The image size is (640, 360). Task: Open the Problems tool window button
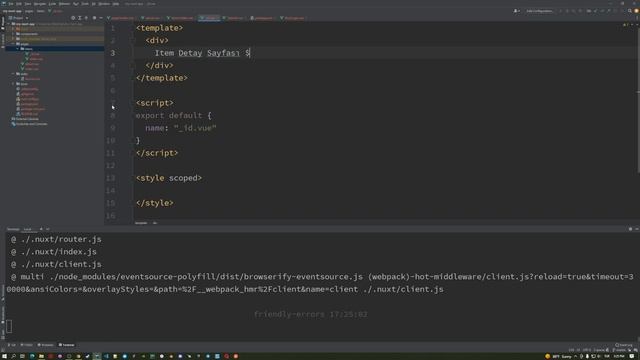tap(46, 345)
